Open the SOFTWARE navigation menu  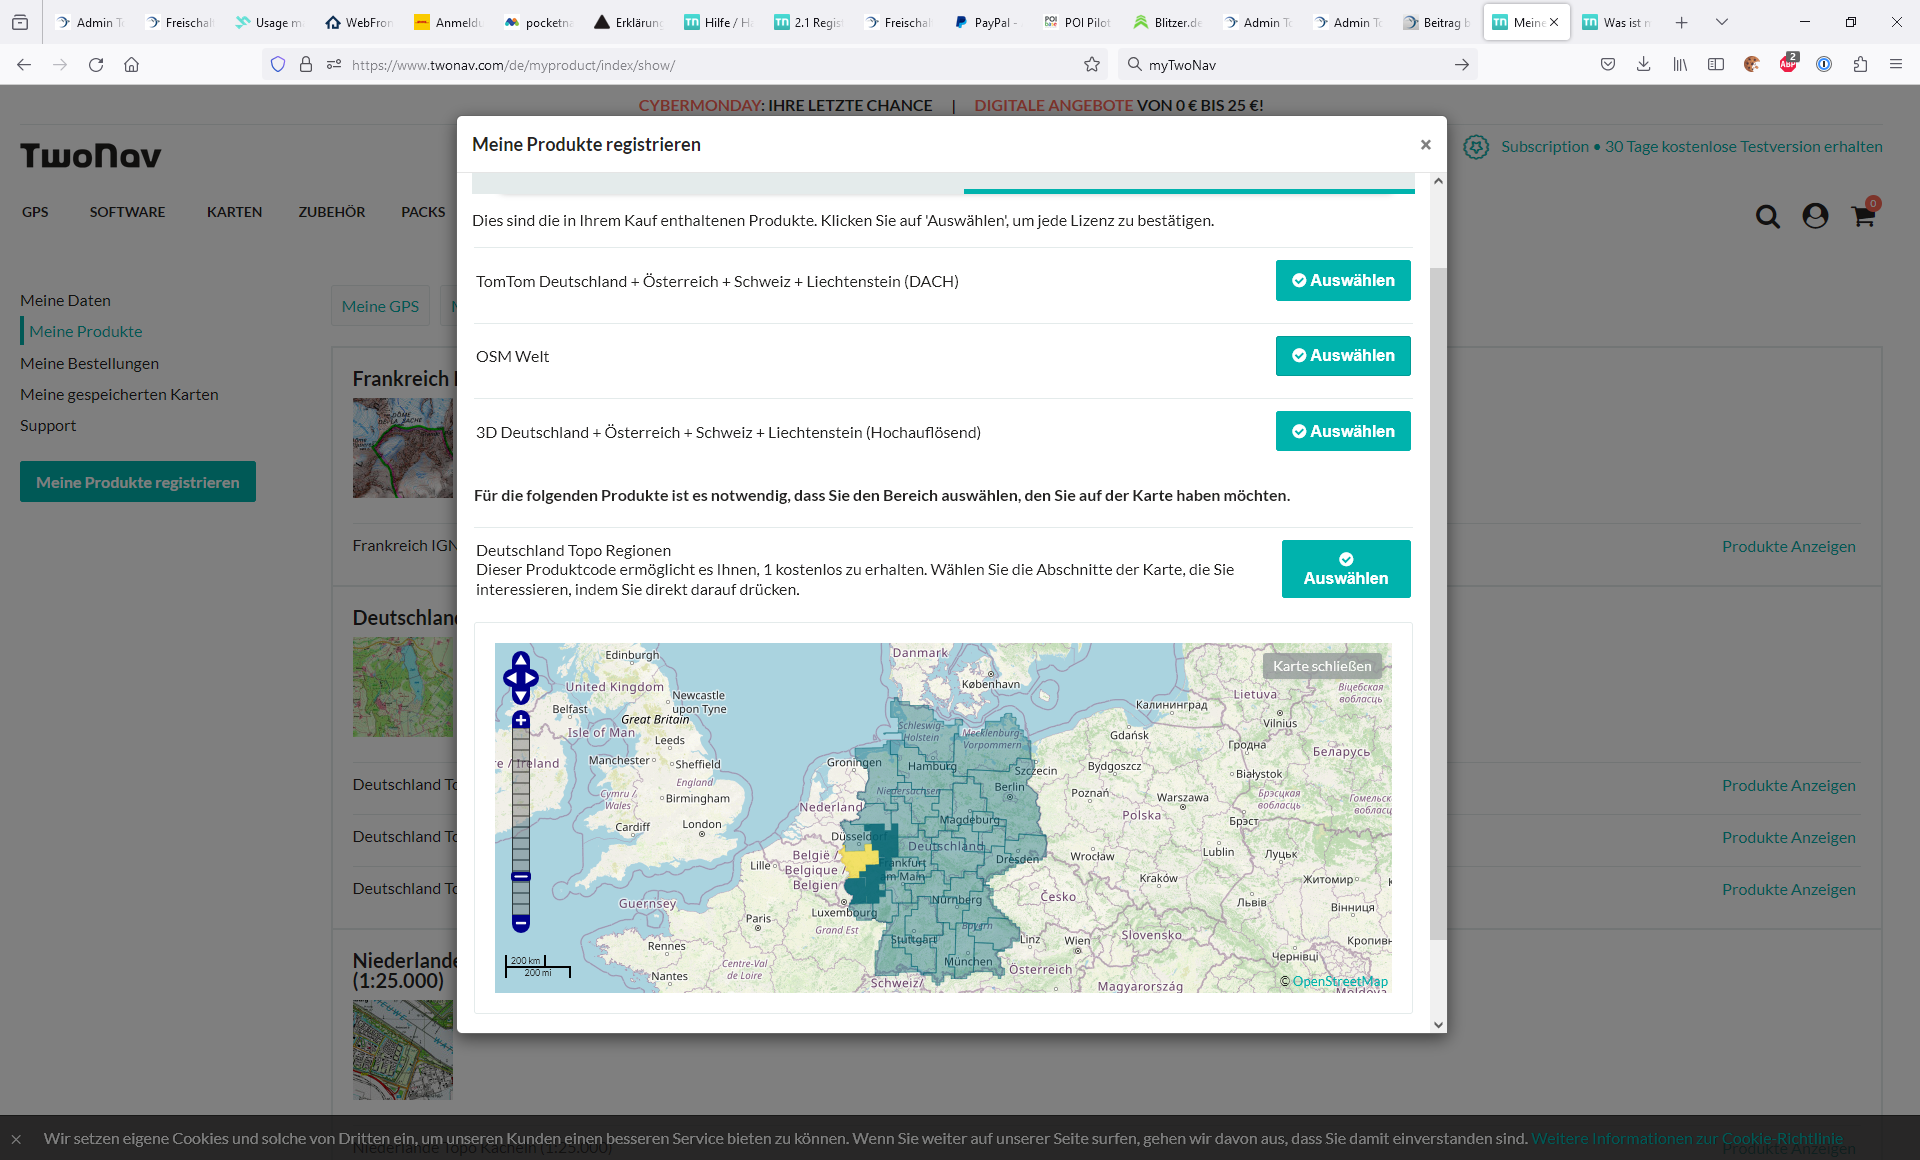coord(127,212)
